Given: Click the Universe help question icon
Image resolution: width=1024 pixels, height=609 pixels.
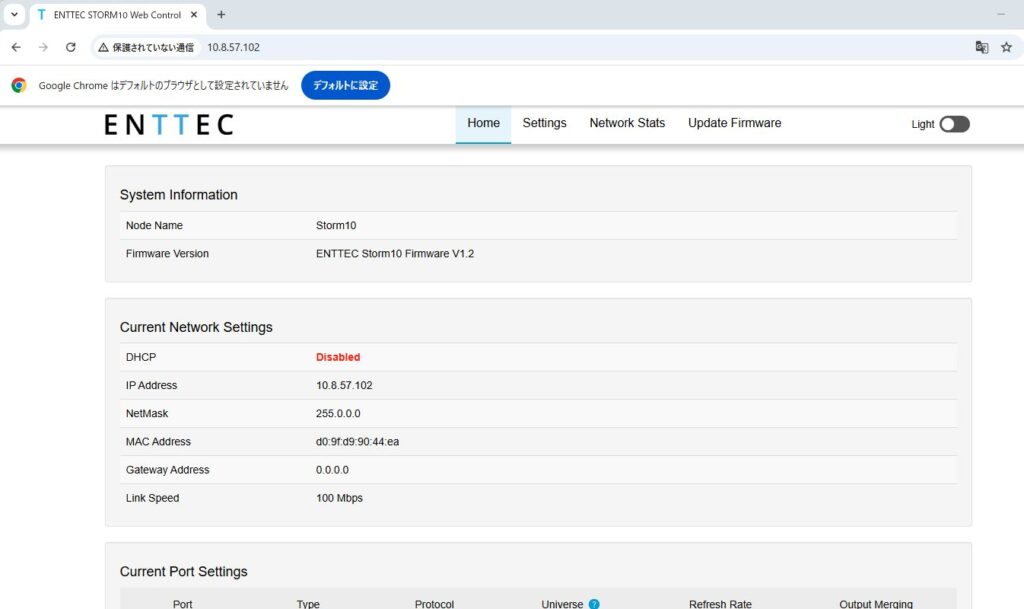Looking at the screenshot, I should 594,604.
